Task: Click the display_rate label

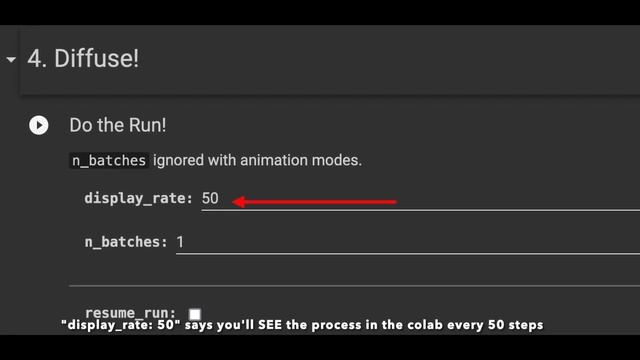Action: [x=138, y=198]
